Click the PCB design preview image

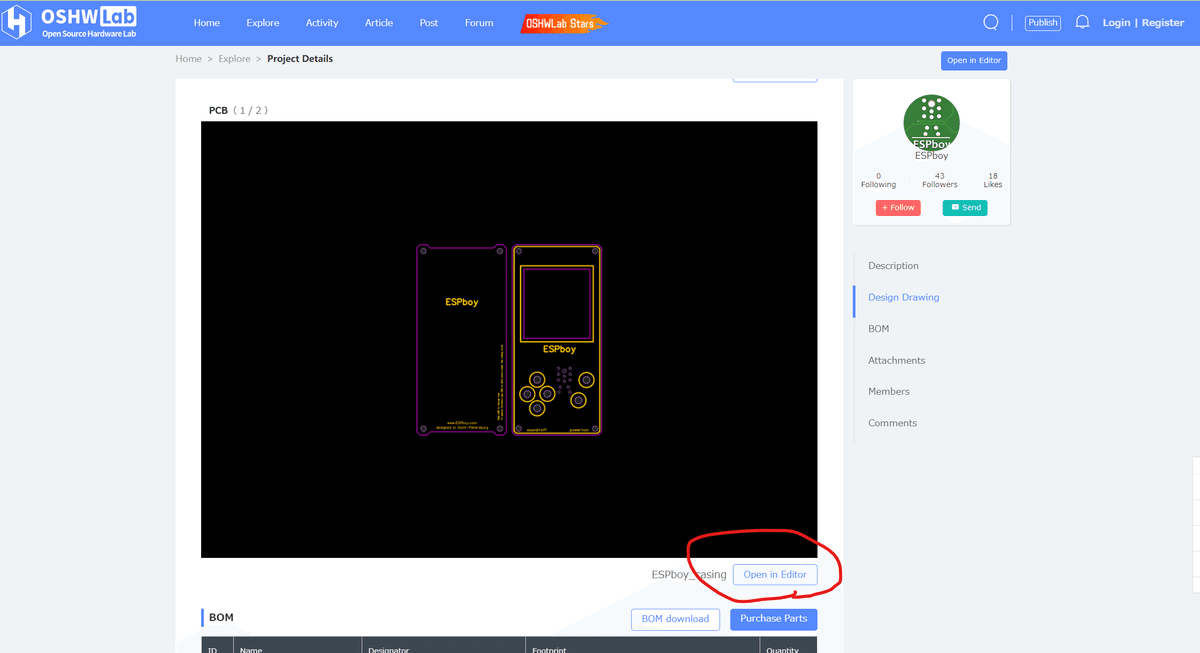click(x=509, y=339)
